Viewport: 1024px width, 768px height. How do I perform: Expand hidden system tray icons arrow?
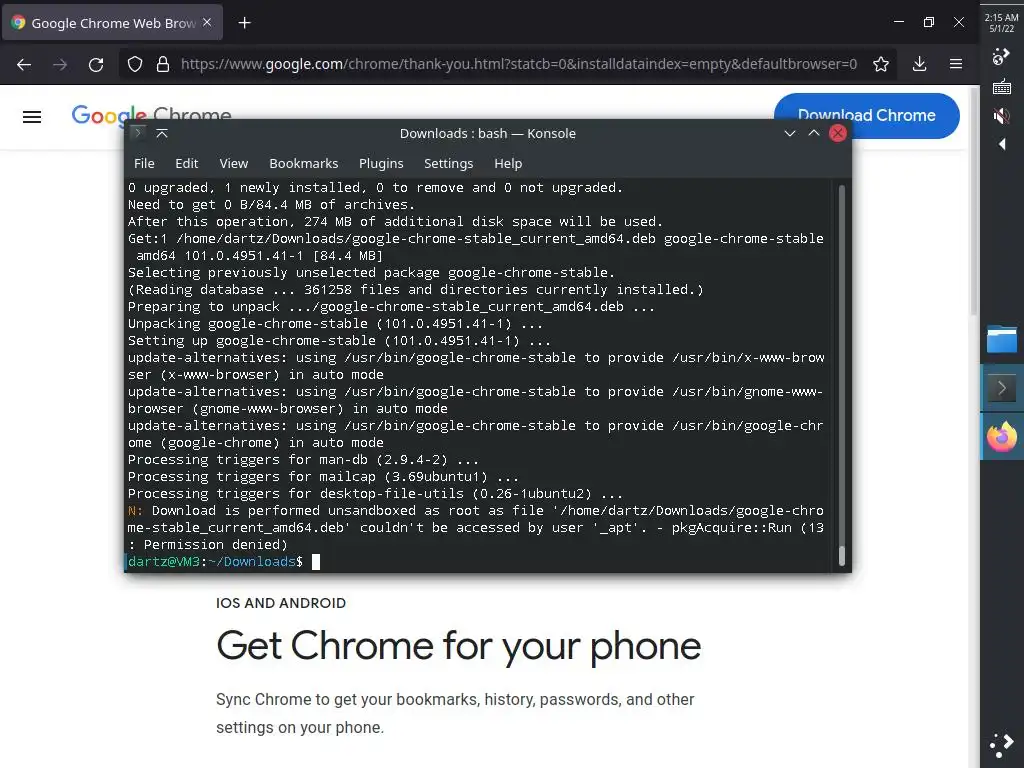pos(1002,144)
